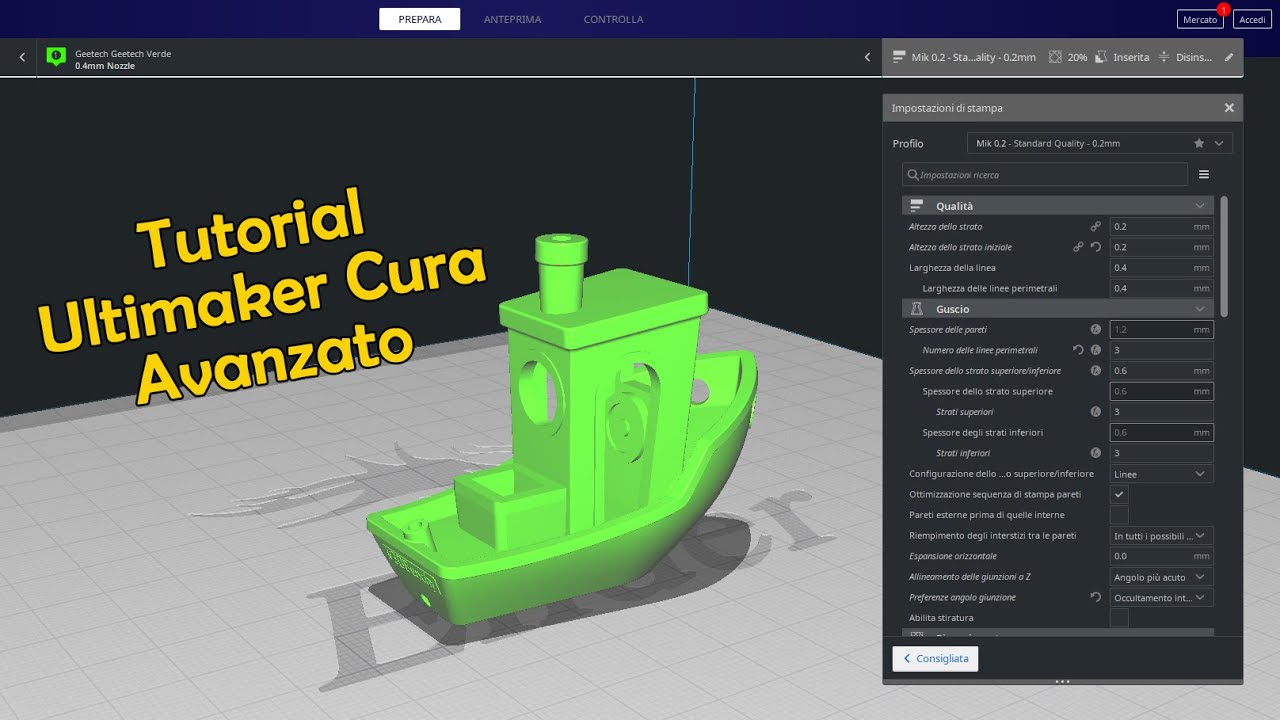The width and height of the screenshot is (1280, 720).
Task: Click Numero delle linee perimetrali value field
Action: coord(1162,350)
